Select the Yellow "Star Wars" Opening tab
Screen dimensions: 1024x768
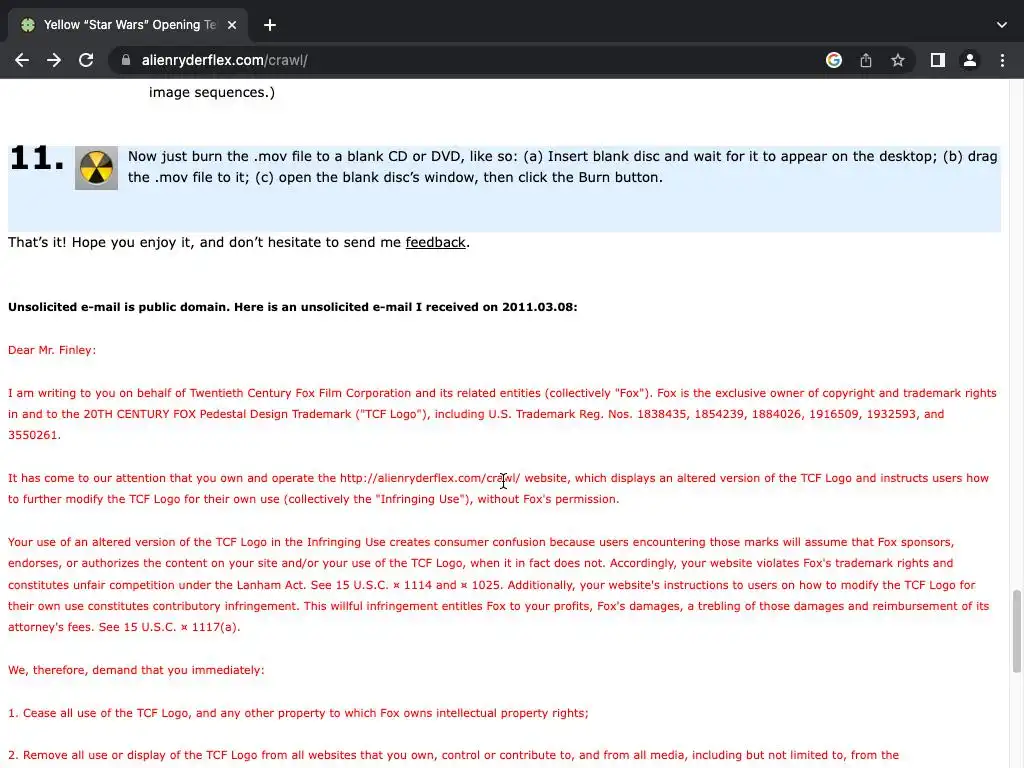[128, 25]
